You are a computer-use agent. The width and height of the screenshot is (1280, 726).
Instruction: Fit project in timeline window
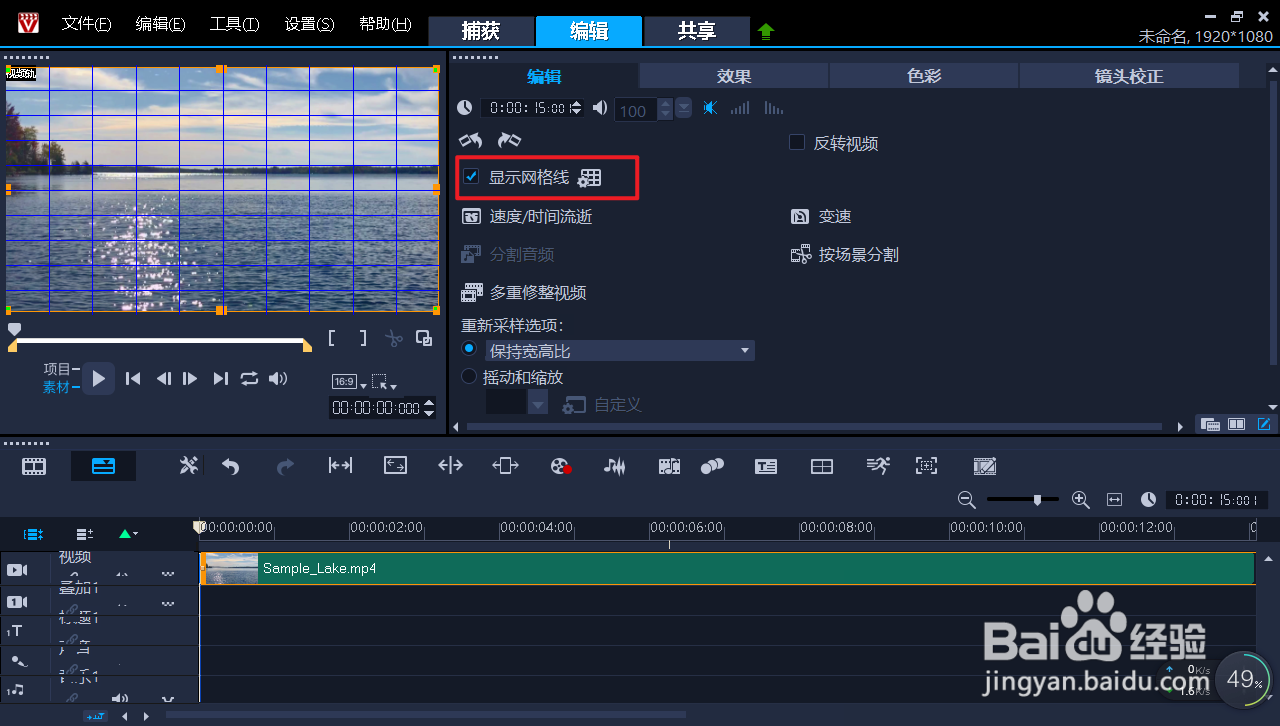coord(1115,499)
